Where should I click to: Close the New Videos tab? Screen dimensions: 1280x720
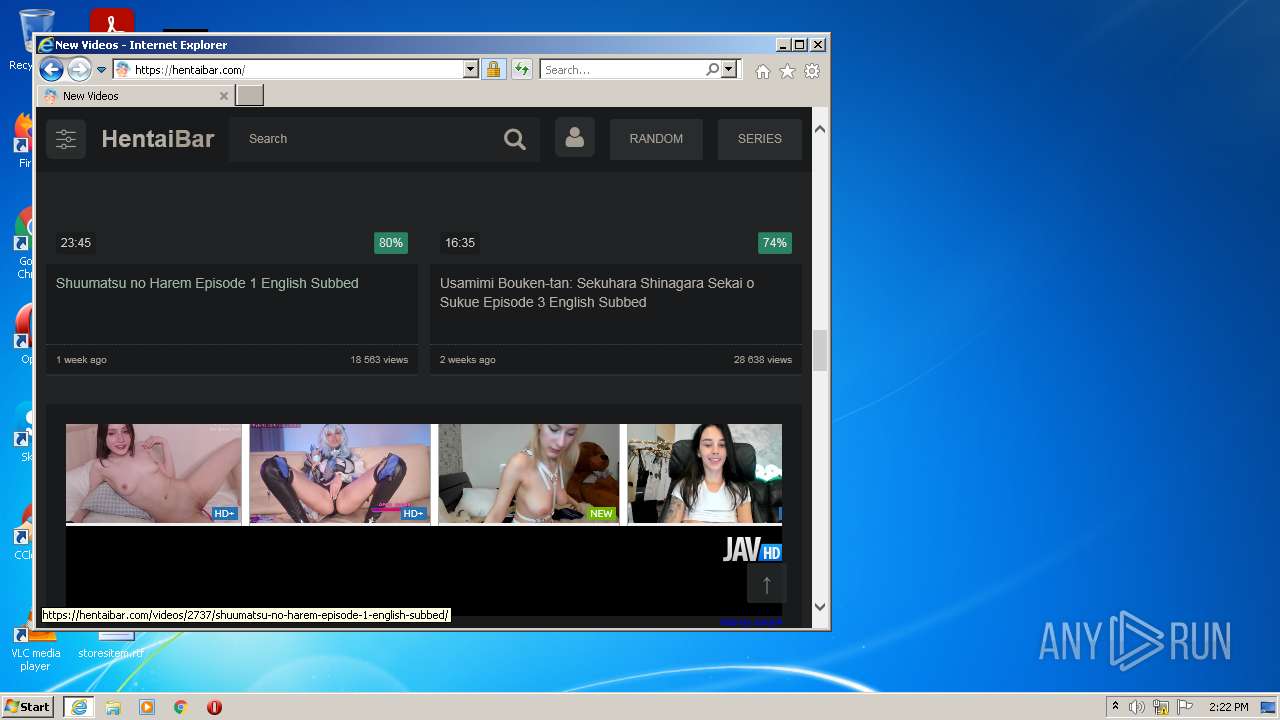tap(224, 96)
